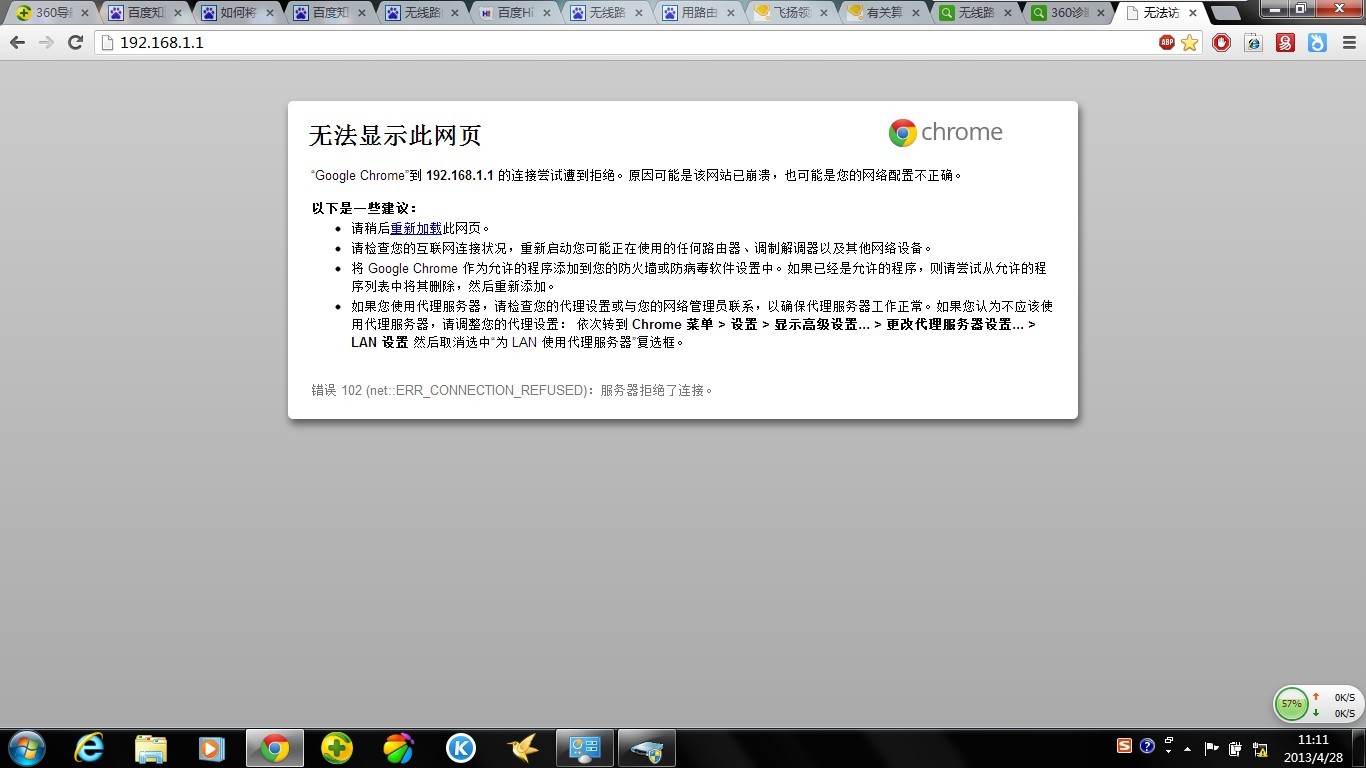
Task: Click the red circular extension icon
Action: click(x=1221, y=43)
